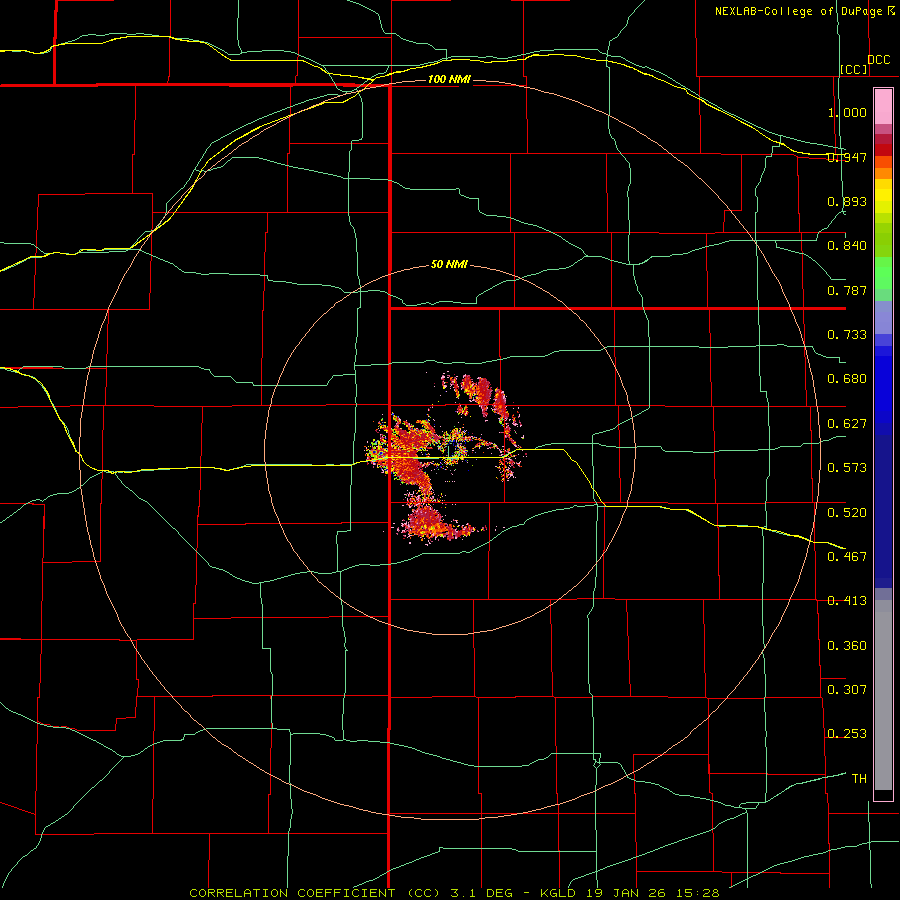Click the [CC] legend heading
Viewport: 900px width, 900px height.
coord(854,69)
